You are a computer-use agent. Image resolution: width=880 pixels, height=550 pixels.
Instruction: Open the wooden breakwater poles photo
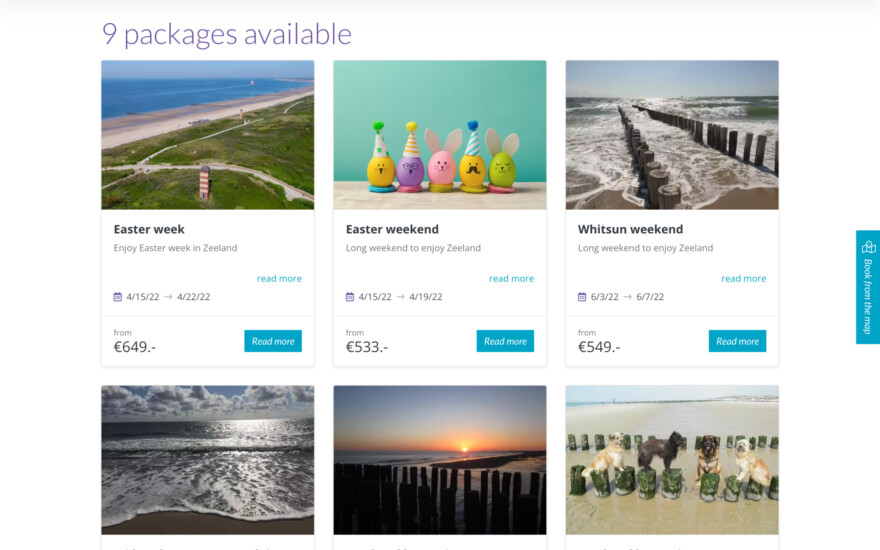(672, 135)
